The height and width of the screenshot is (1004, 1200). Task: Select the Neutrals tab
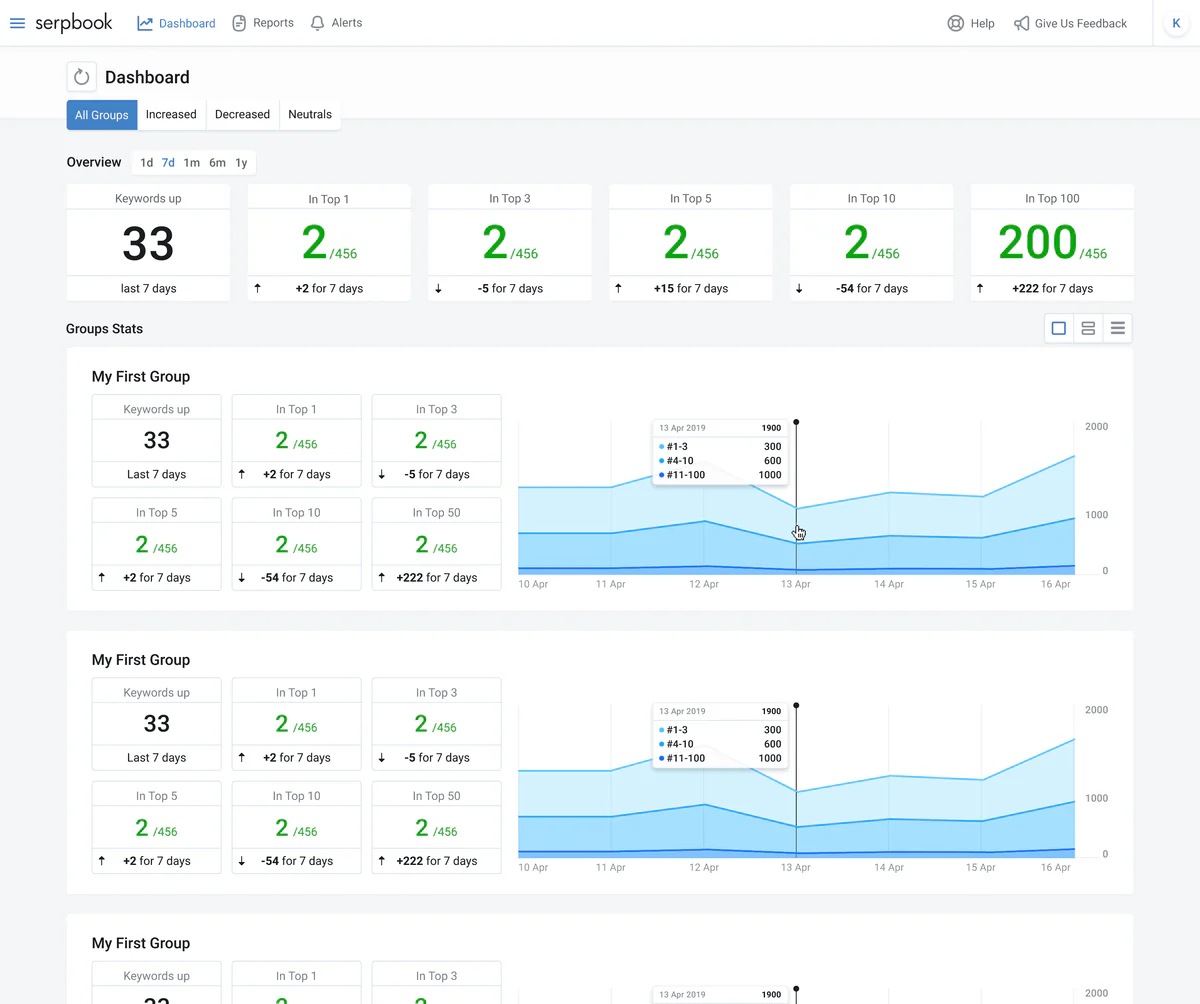click(x=310, y=115)
